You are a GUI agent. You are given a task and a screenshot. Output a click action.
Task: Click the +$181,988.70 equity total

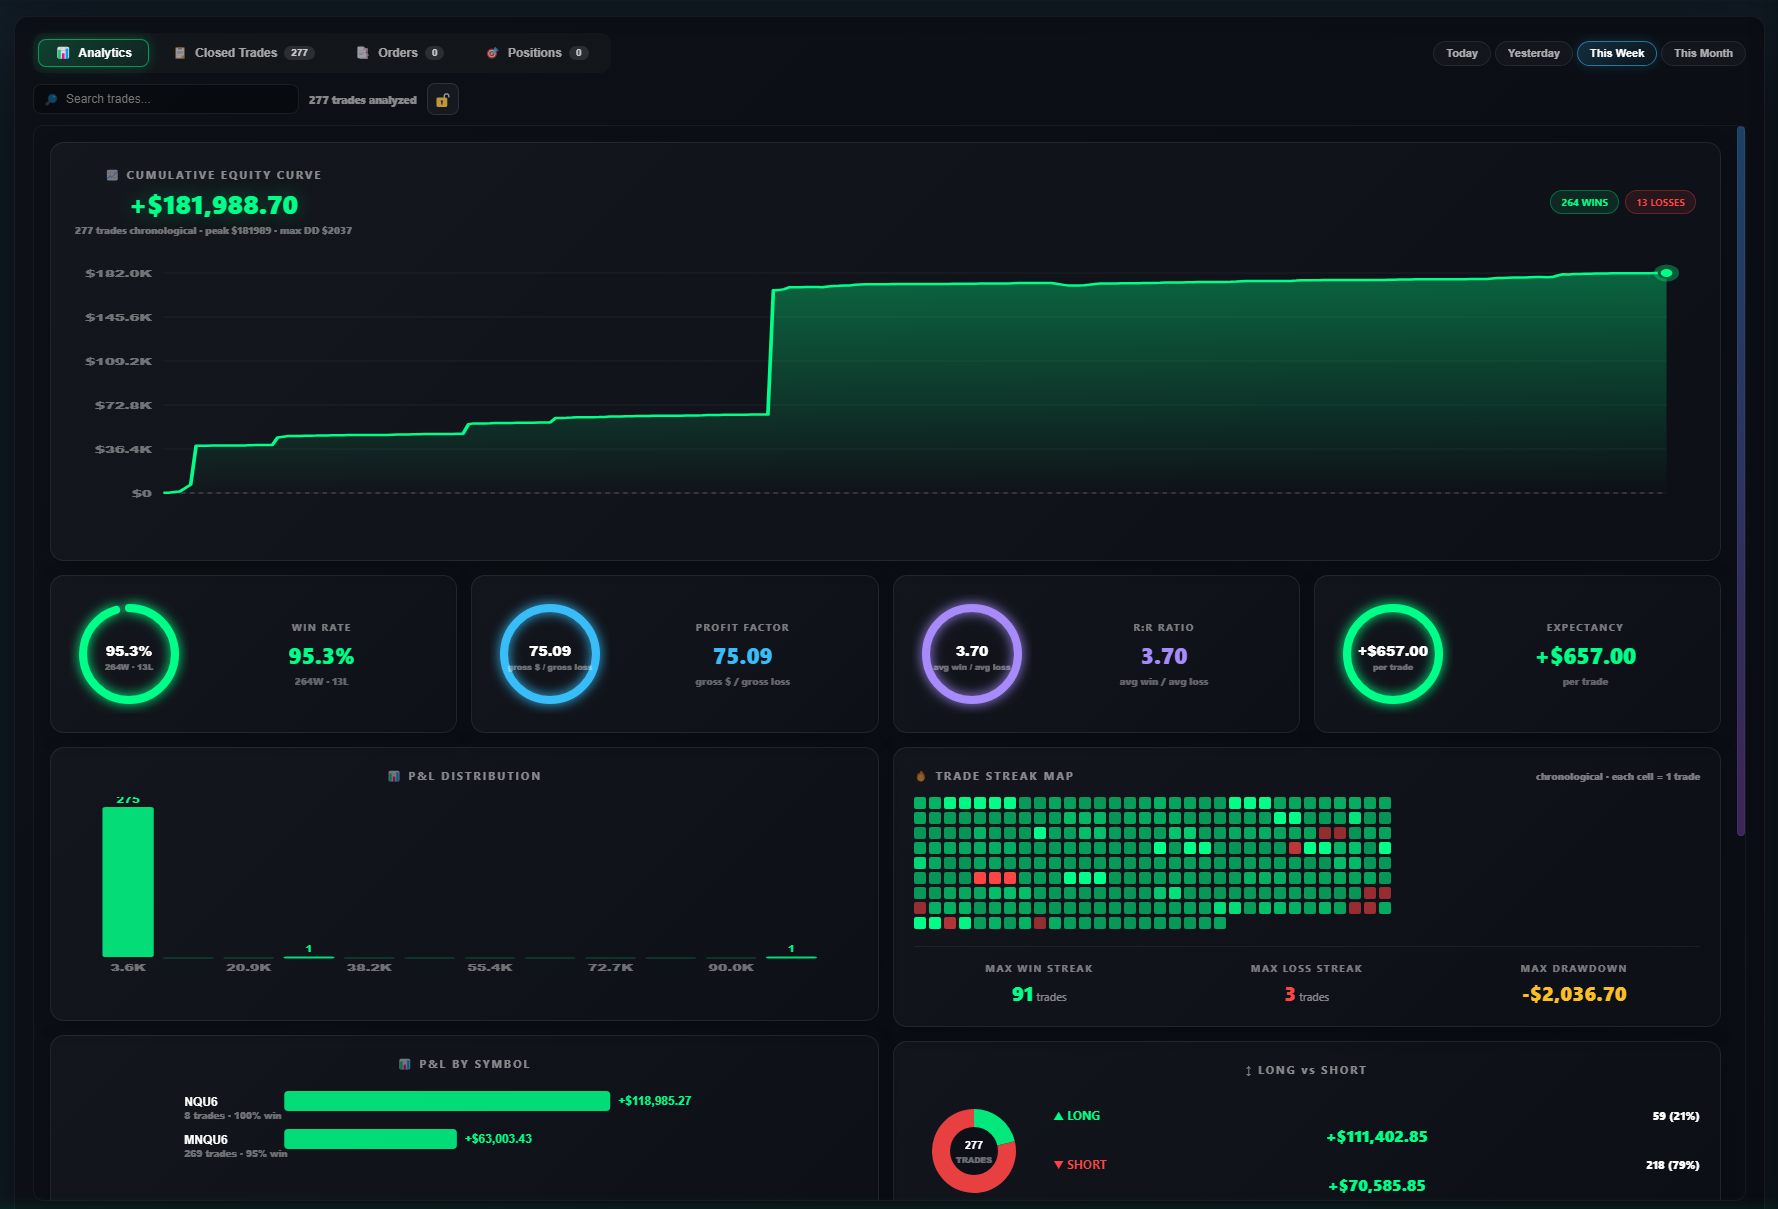click(x=214, y=205)
